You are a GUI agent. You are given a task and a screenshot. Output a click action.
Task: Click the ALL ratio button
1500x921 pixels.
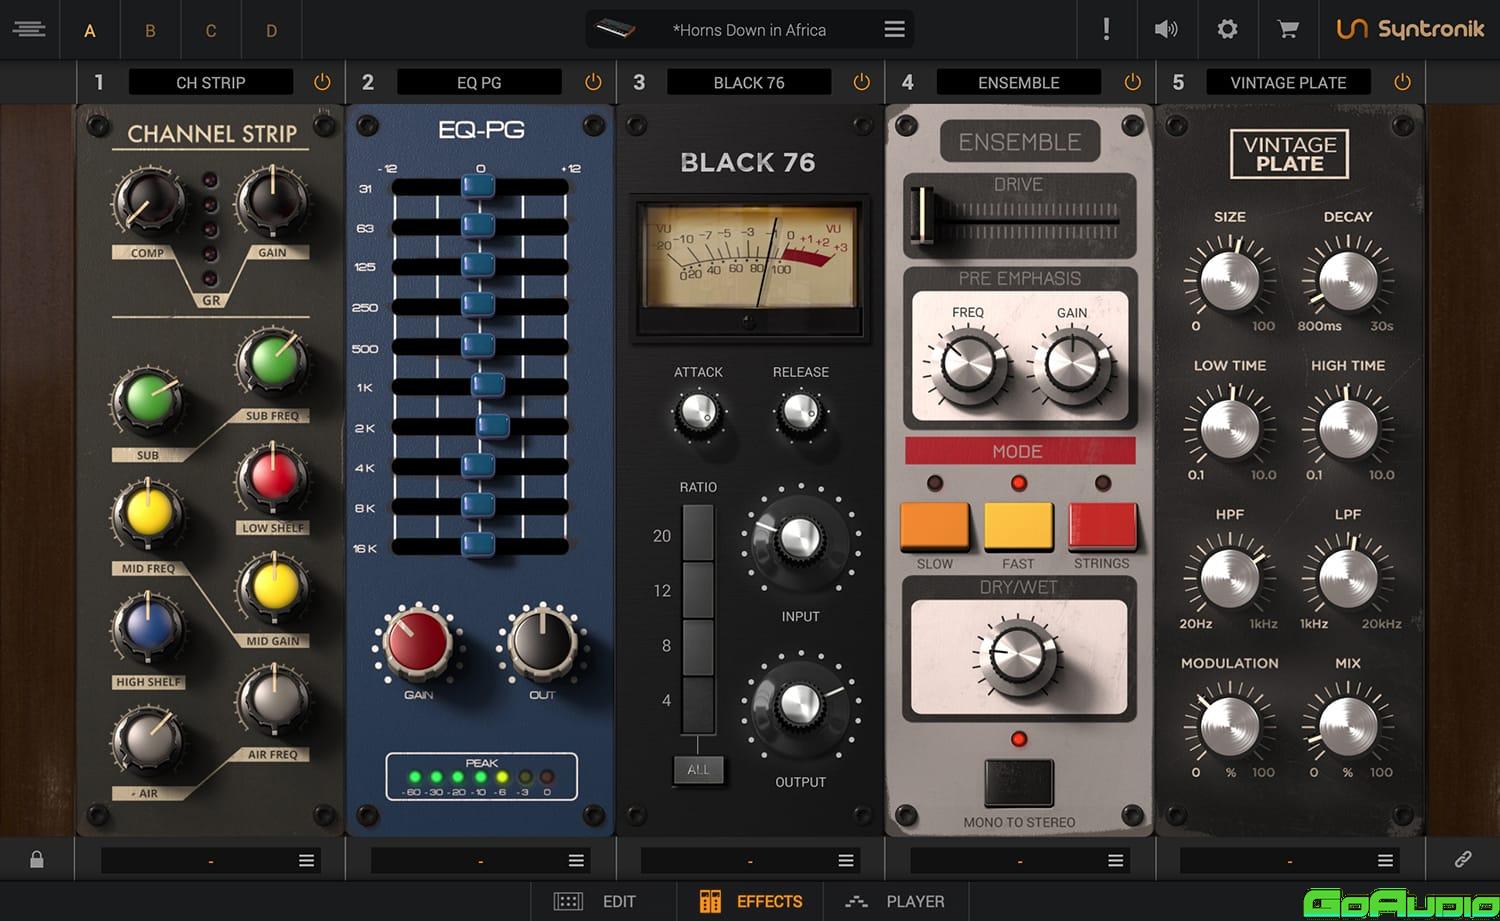(698, 769)
